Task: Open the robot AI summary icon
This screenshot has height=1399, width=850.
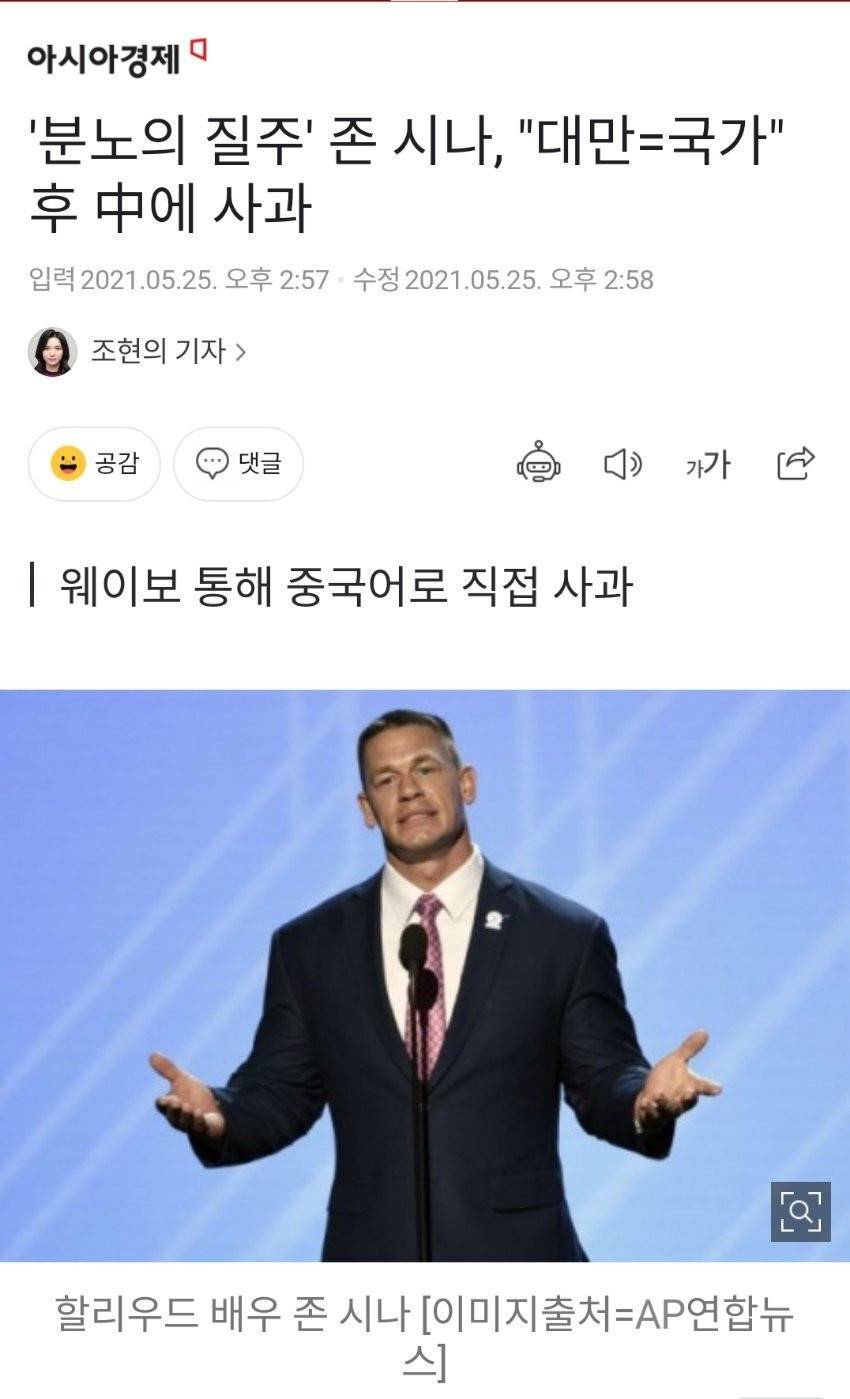Action: click(x=538, y=463)
